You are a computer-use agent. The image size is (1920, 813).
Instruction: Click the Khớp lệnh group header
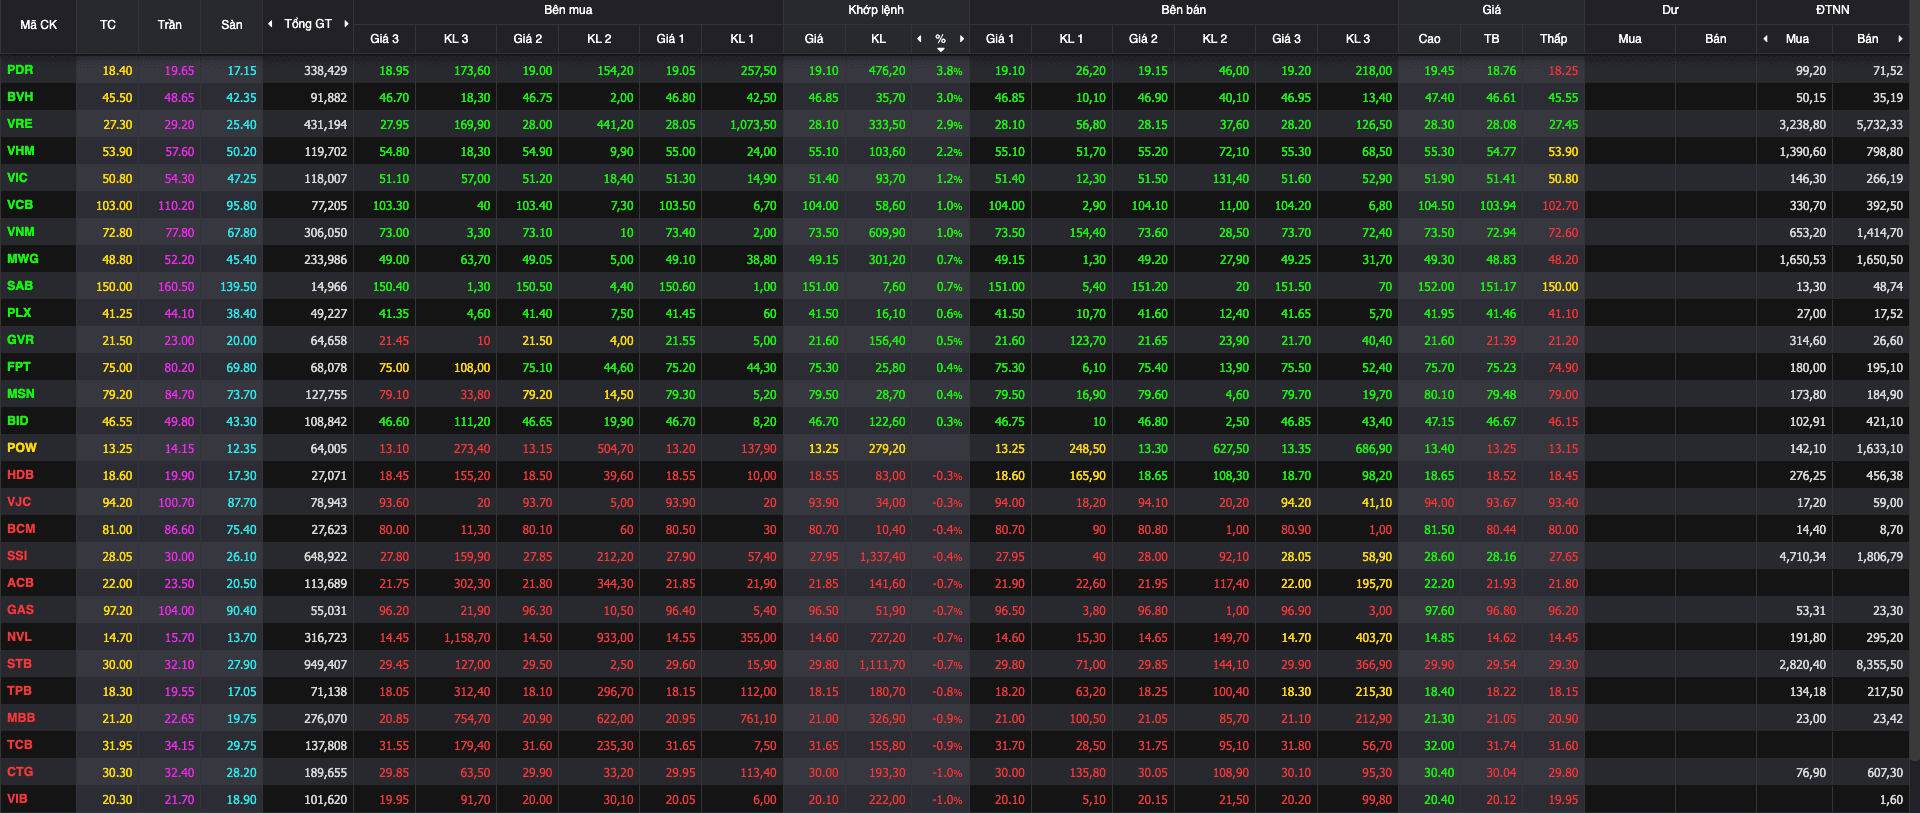[876, 10]
